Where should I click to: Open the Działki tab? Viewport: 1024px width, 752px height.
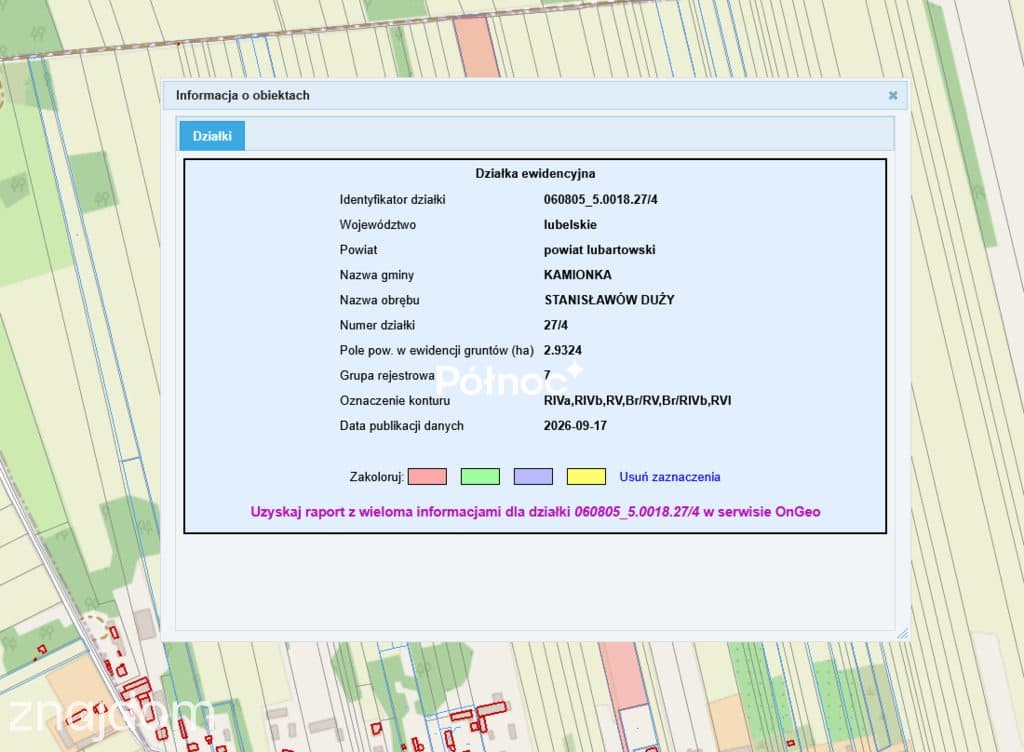212,136
